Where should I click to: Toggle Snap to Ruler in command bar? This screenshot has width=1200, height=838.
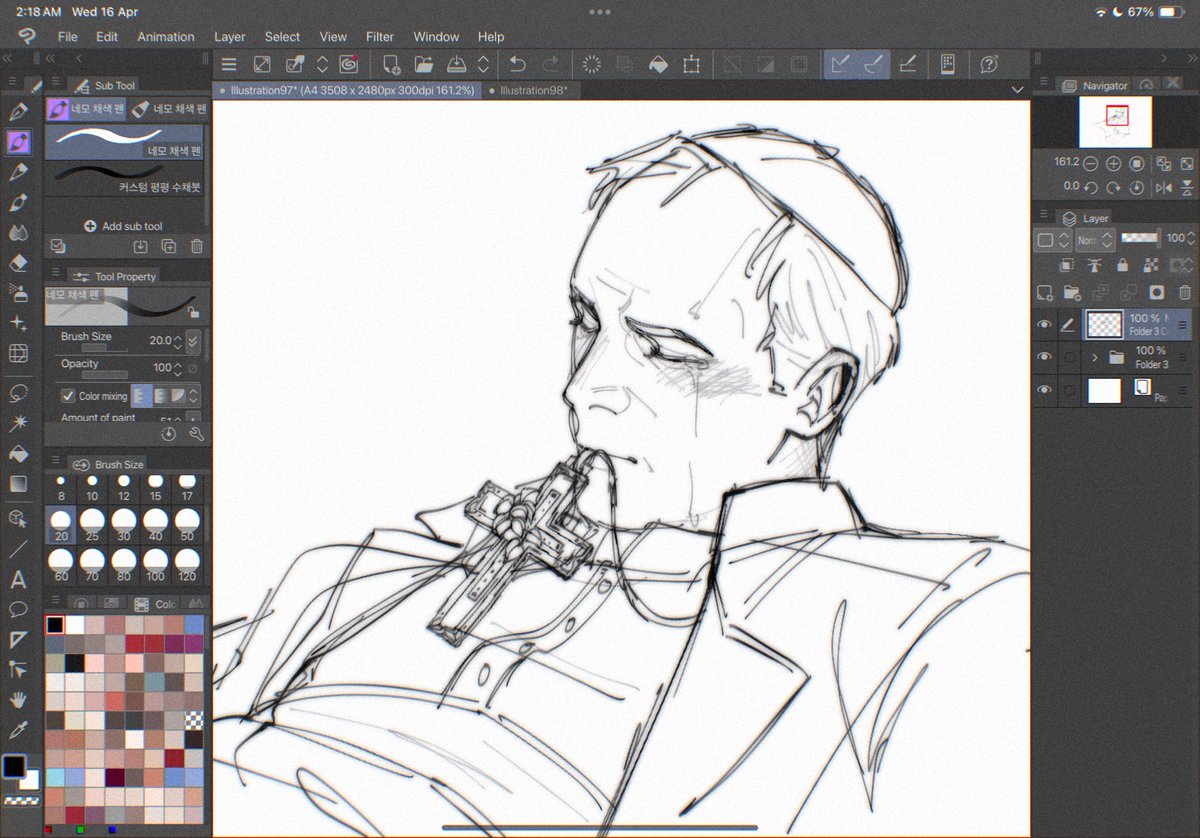pos(841,64)
